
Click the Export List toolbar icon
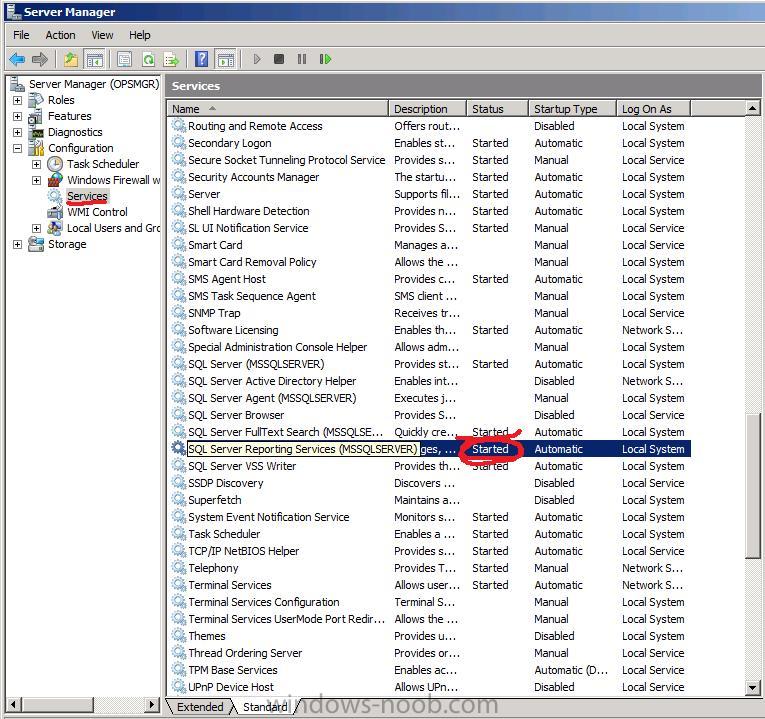(171, 60)
